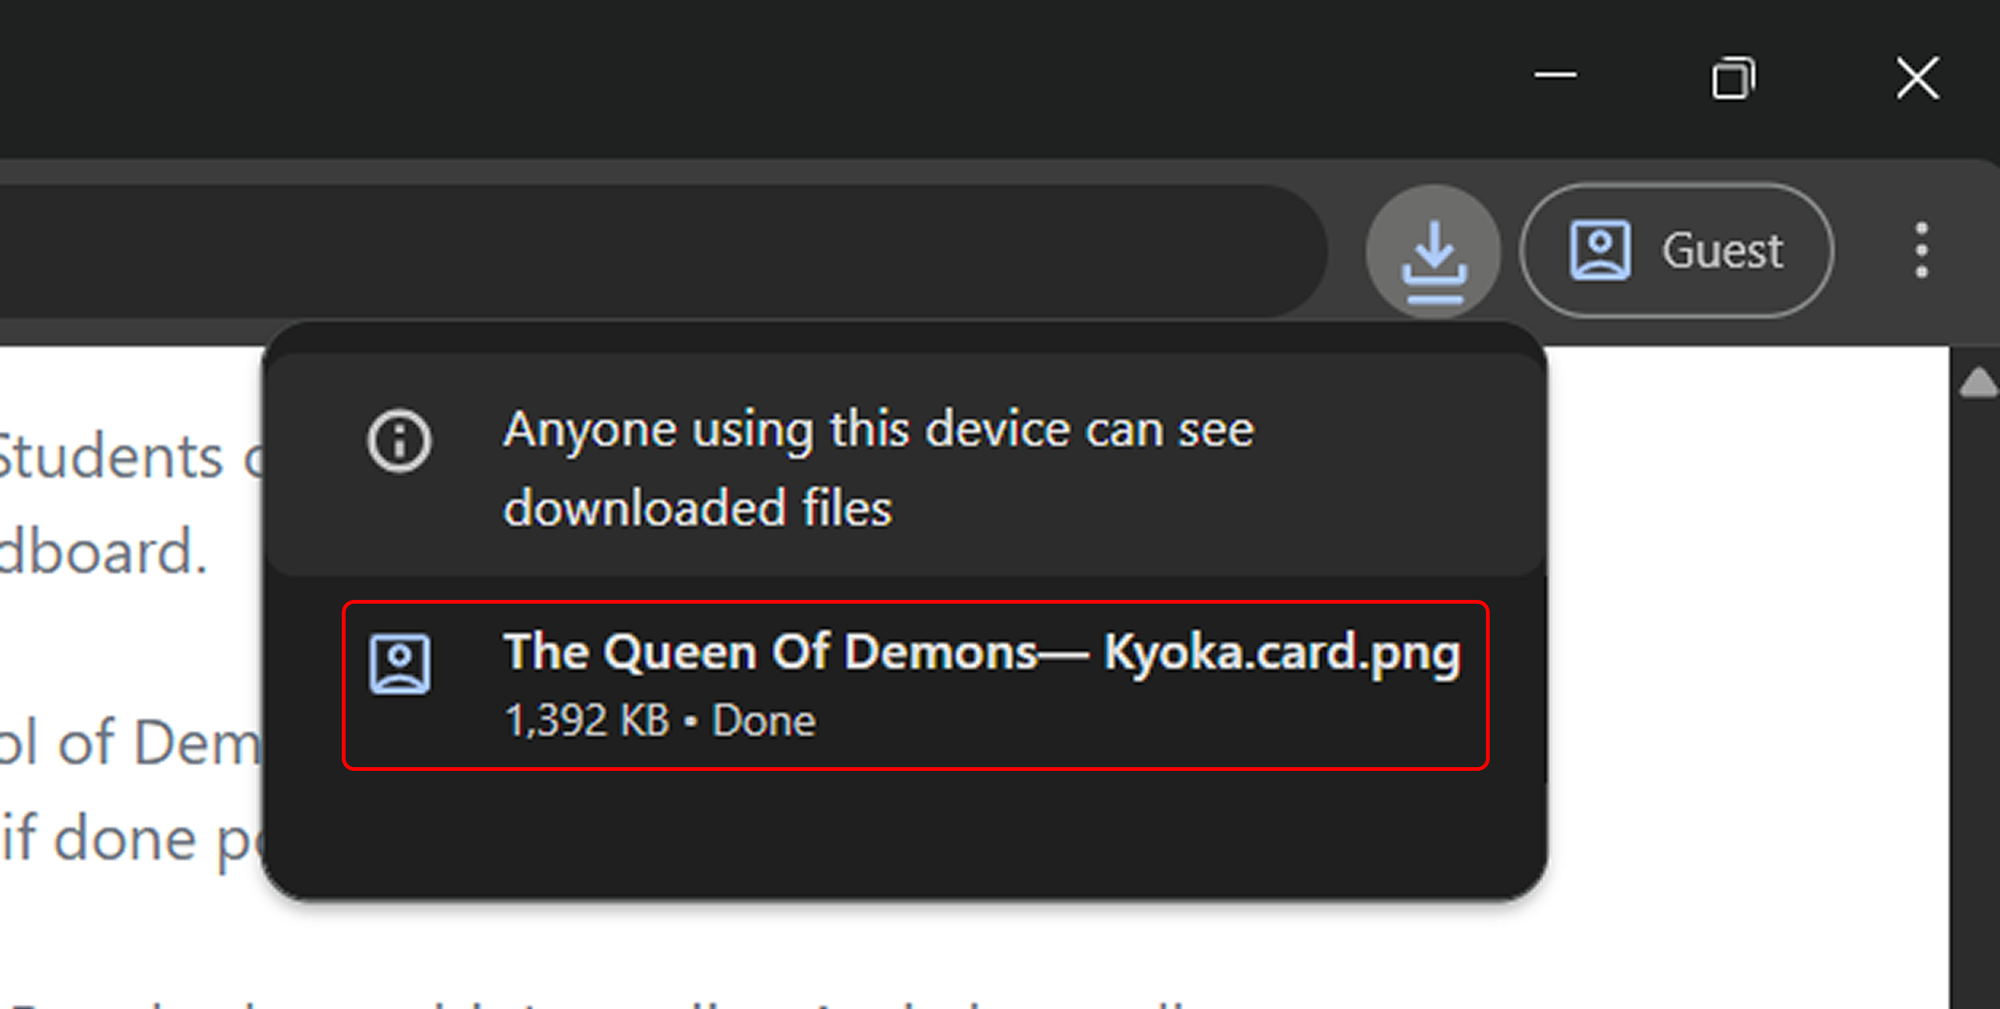This screenshot has width=2000, height=1009.
Task: Click the image file icon for Kyoka.card.png
Action: click(400, 664)
